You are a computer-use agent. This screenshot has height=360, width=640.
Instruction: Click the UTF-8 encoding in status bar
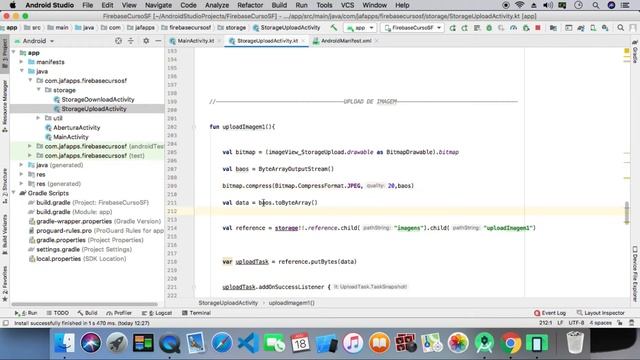(x=576, y=323)
